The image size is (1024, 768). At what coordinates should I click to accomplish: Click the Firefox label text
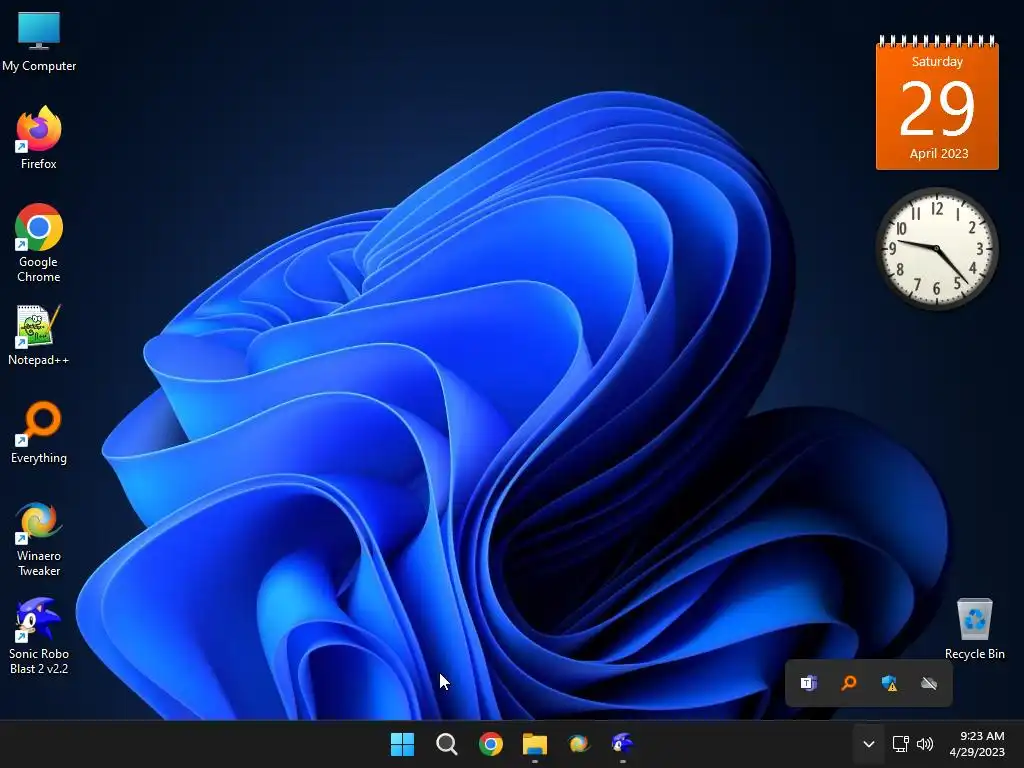(x=39, y=164)
